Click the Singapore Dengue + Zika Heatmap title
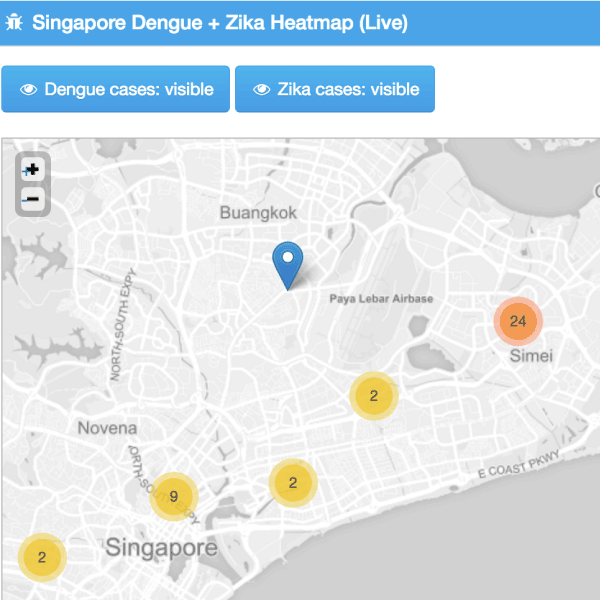The width and height of the screenshot is (600, 600). point(220,23)
